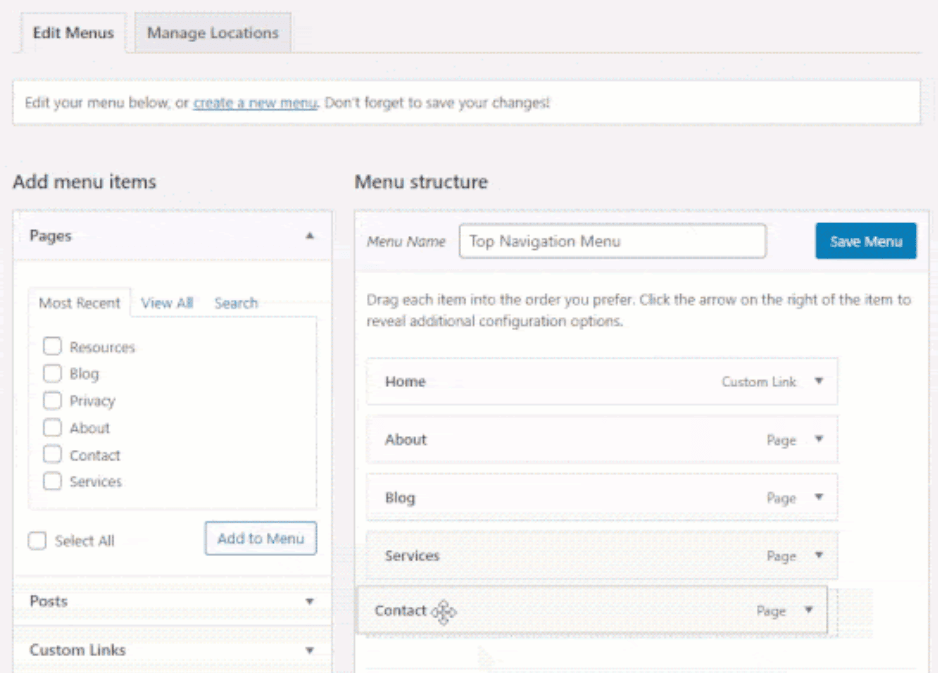This screenshot has height=673, width=938.
Task: Expand the Contact menu item options
Action: tap(808, 610)
